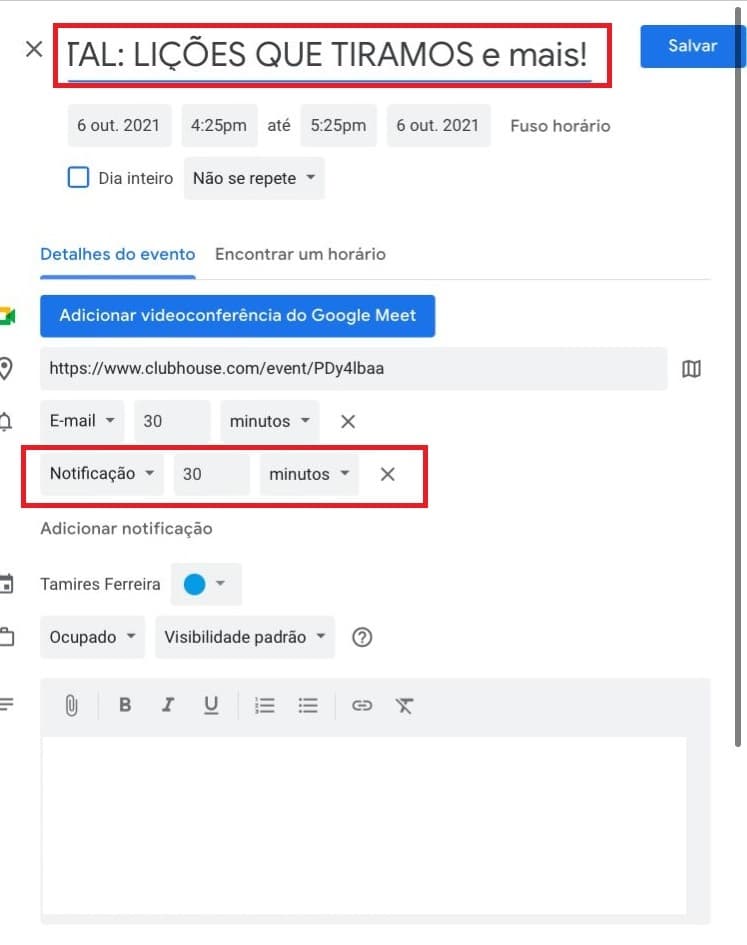
Task: Open map preview icon beside location
Action: 691,369
